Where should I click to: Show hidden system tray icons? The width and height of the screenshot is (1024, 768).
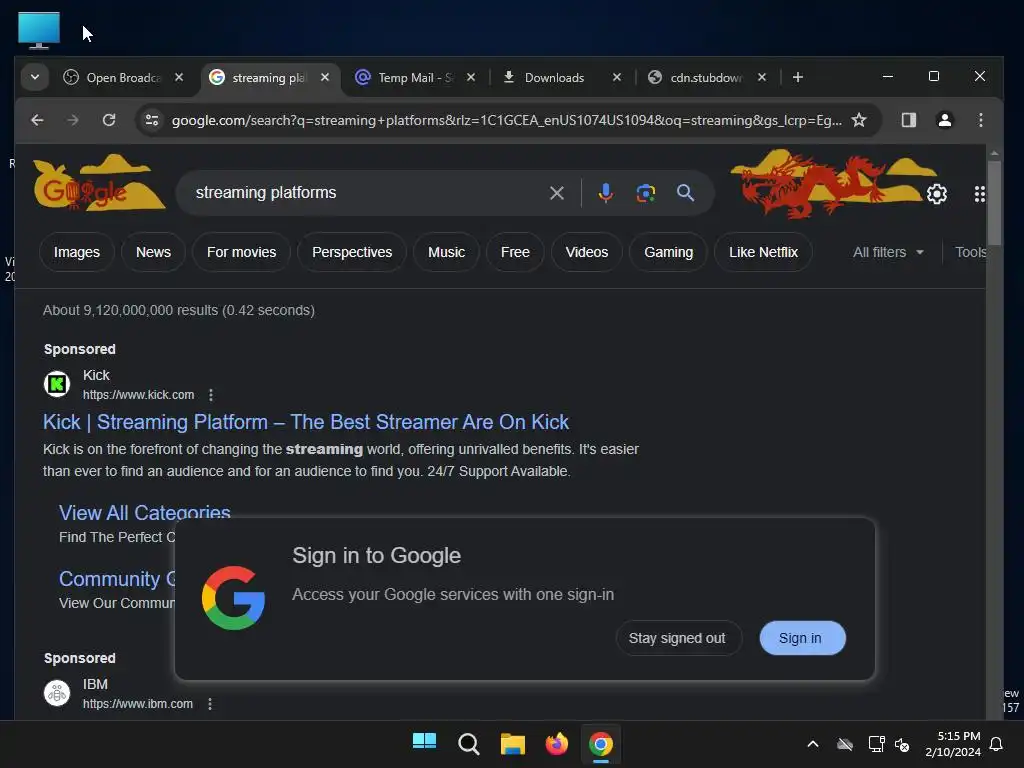813,744
